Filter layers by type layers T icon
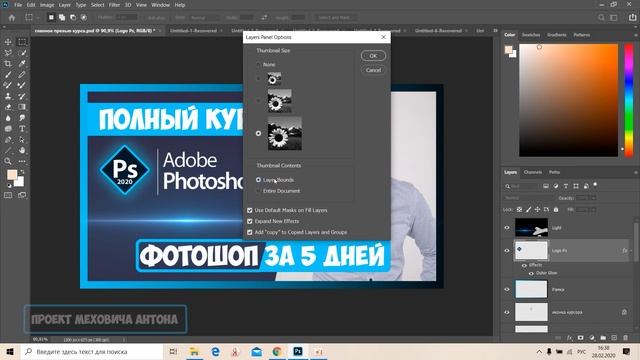 (566, 186)
